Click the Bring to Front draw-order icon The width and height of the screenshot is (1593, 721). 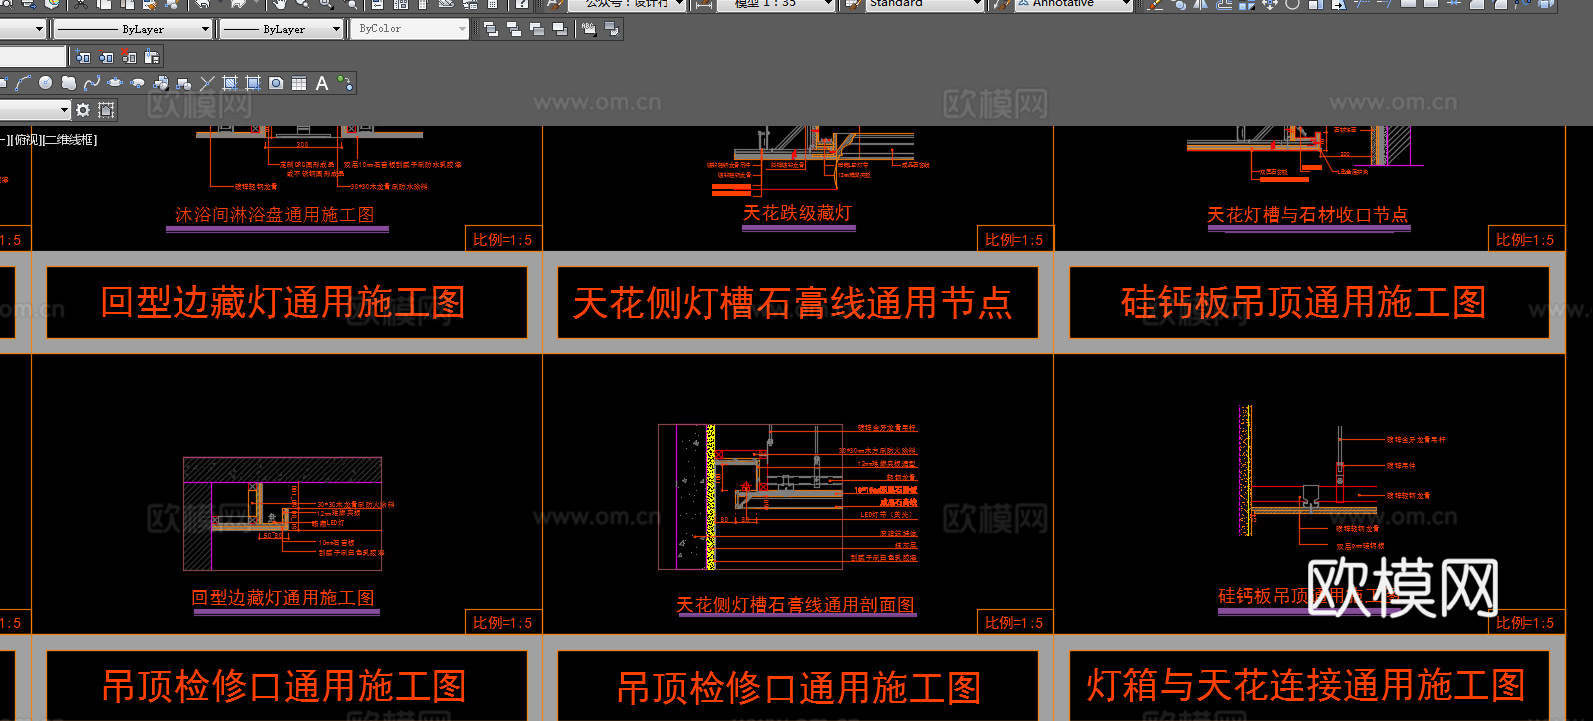pos(491,29)
